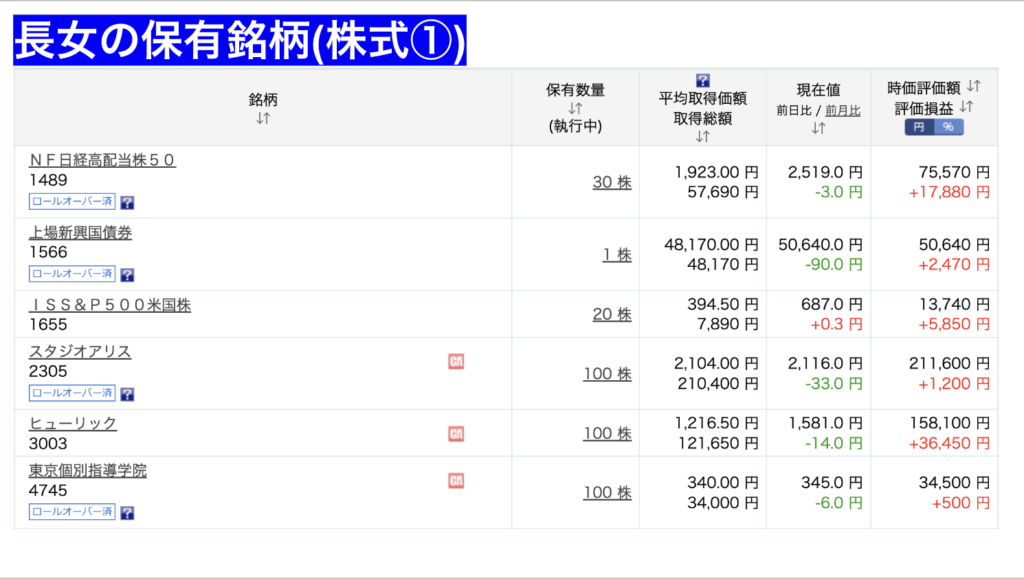Click the help icon above 平均取得価額 header

coord(702,81)
